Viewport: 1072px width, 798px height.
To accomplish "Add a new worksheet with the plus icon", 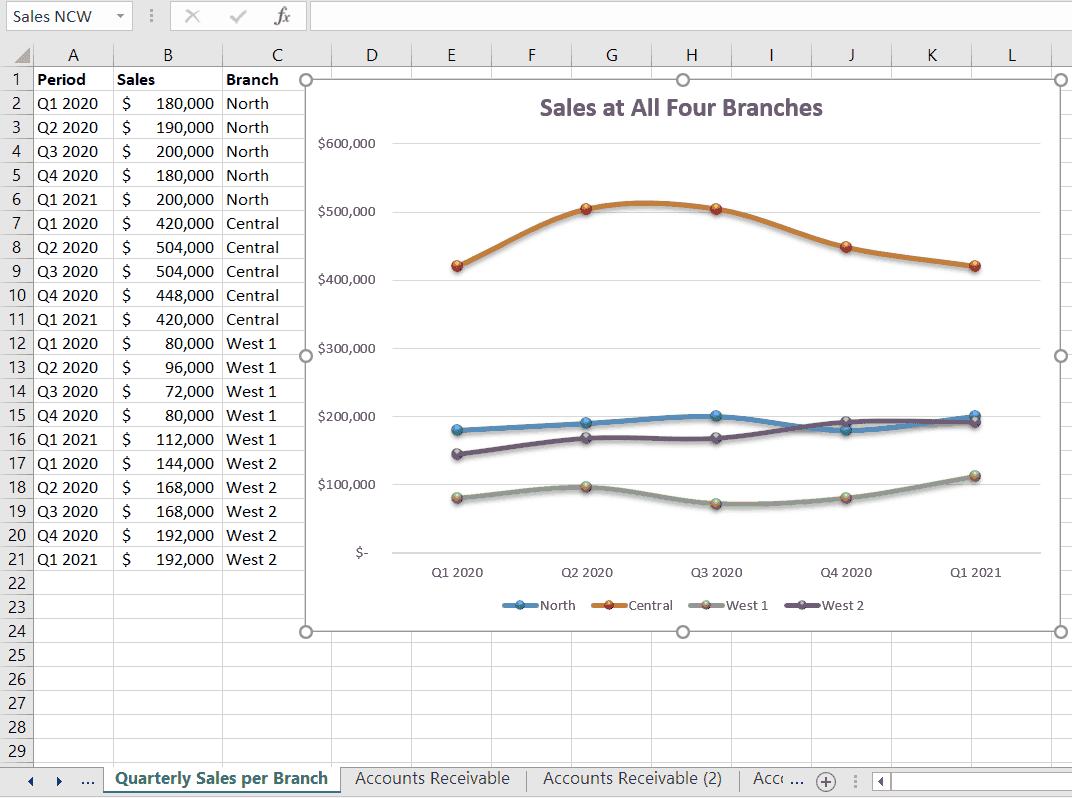I will click(x=825, y=779).
